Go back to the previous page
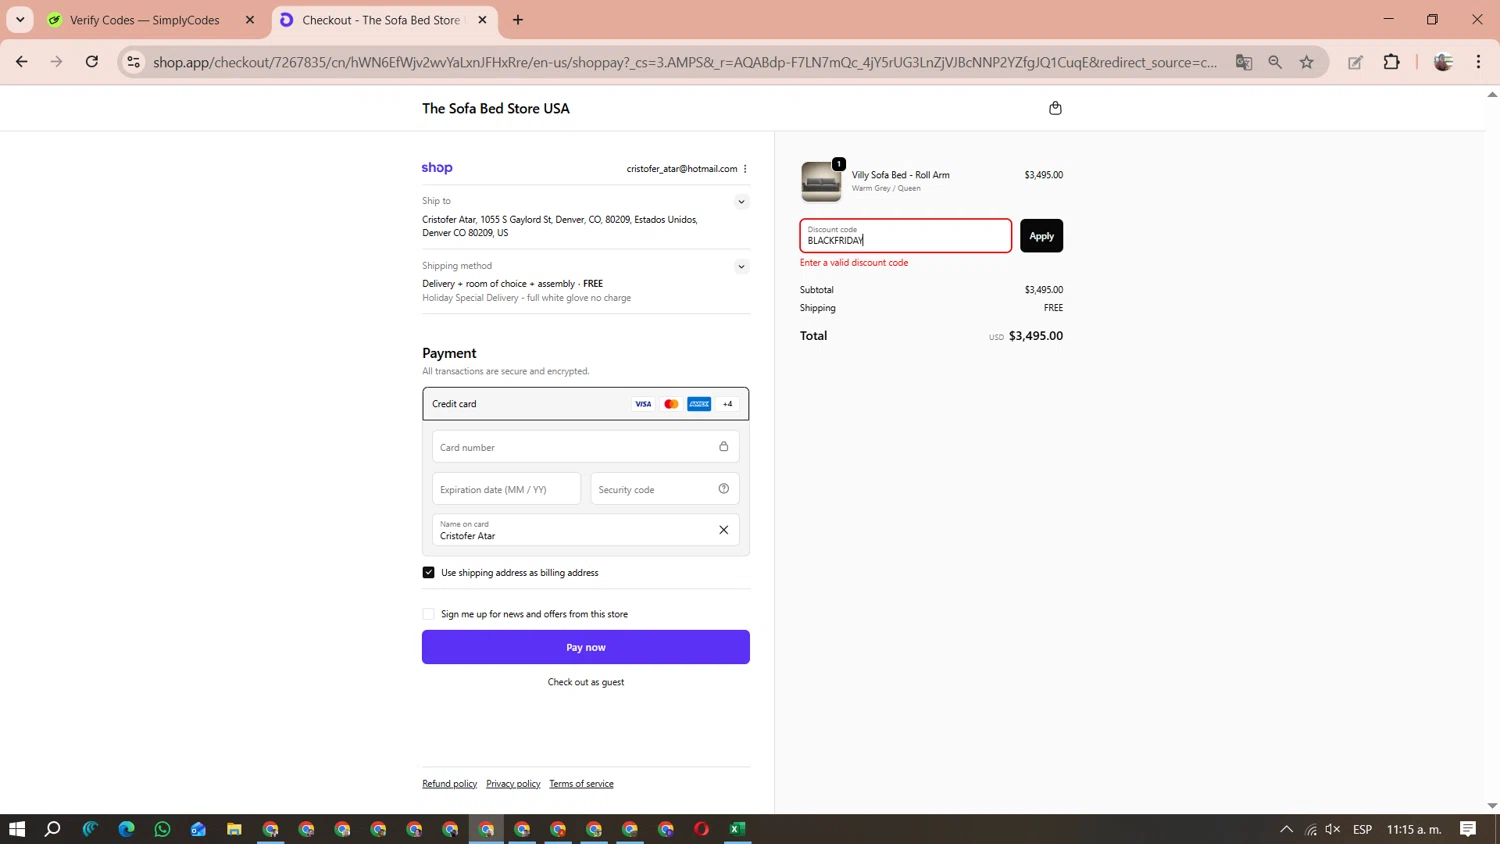 (22, 62)
